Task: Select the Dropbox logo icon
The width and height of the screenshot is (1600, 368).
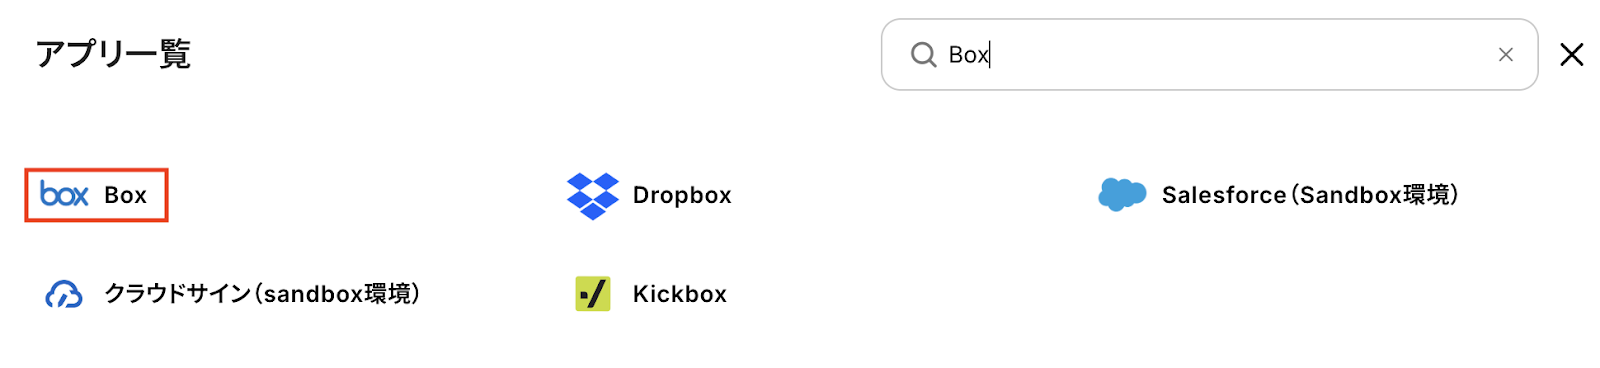Action: tap(593, 195)
